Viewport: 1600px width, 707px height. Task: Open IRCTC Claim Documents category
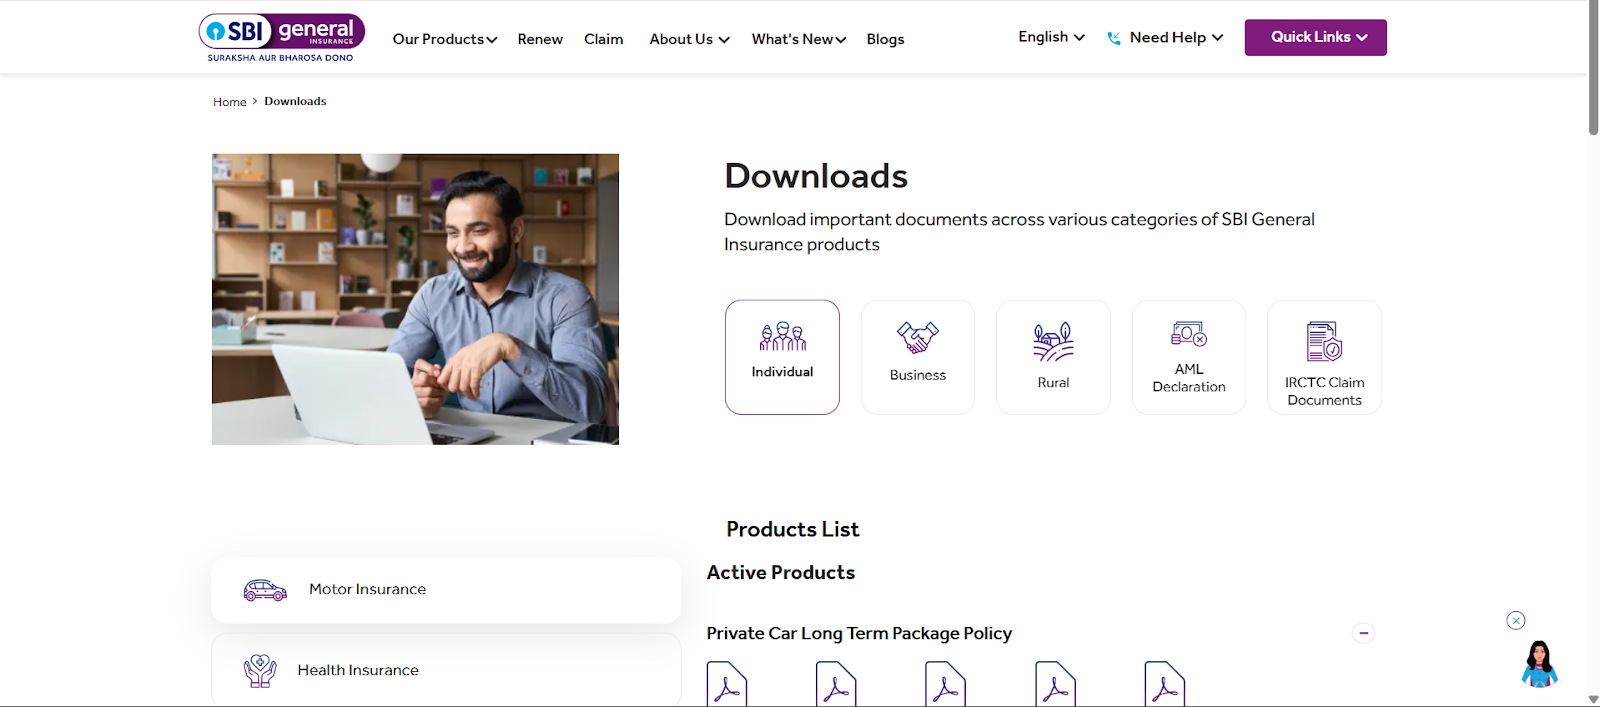point(1324,356)
